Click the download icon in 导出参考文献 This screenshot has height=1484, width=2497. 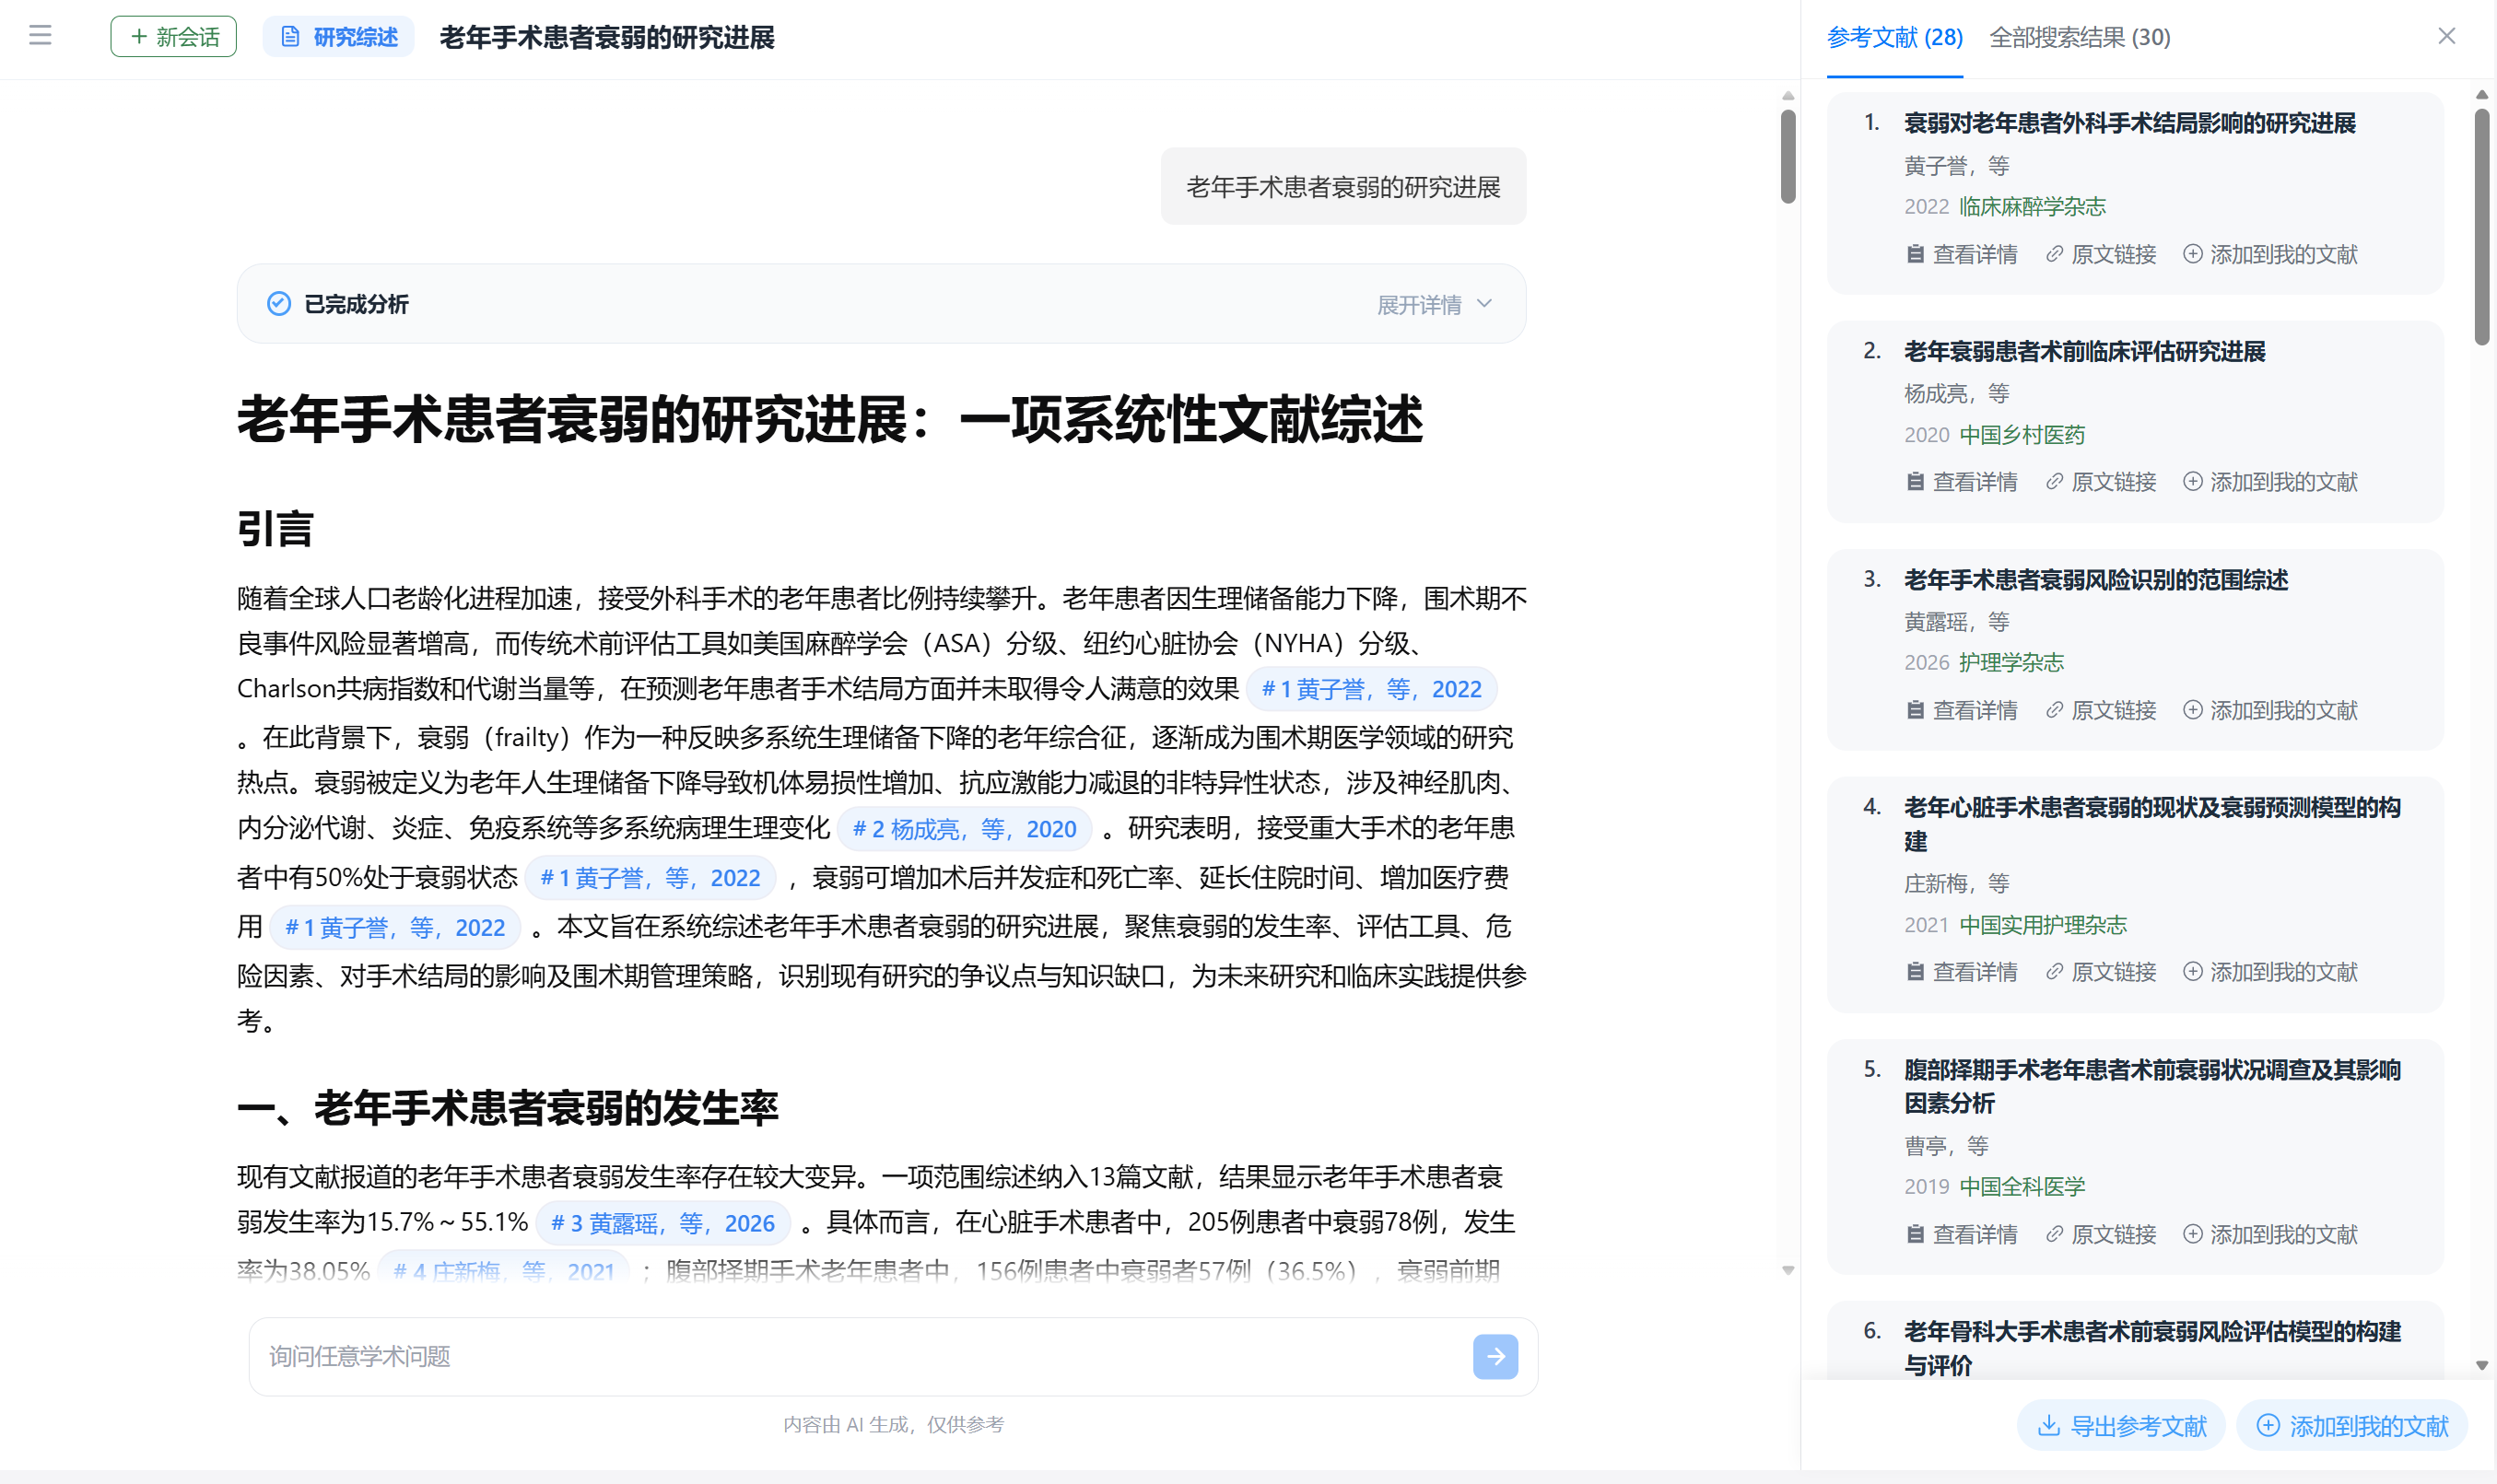(2048, 1425)
